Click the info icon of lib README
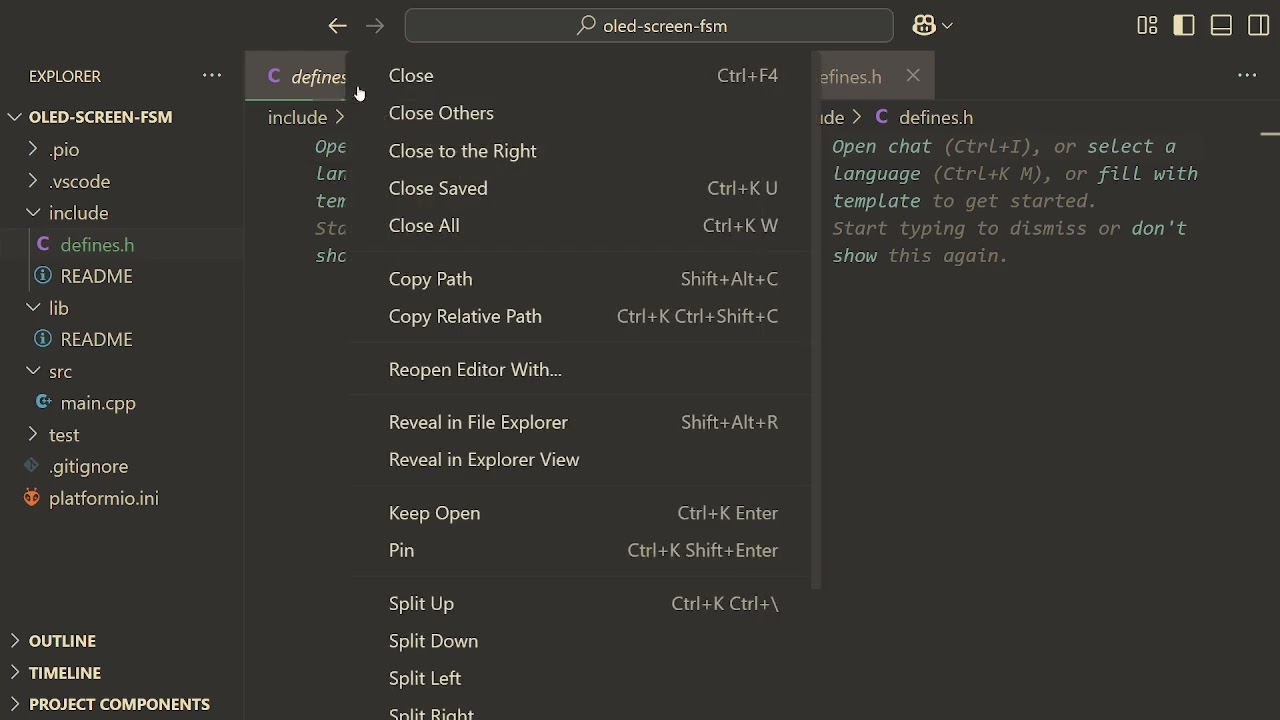1280x720 pixels. click(x=43, y=339)
